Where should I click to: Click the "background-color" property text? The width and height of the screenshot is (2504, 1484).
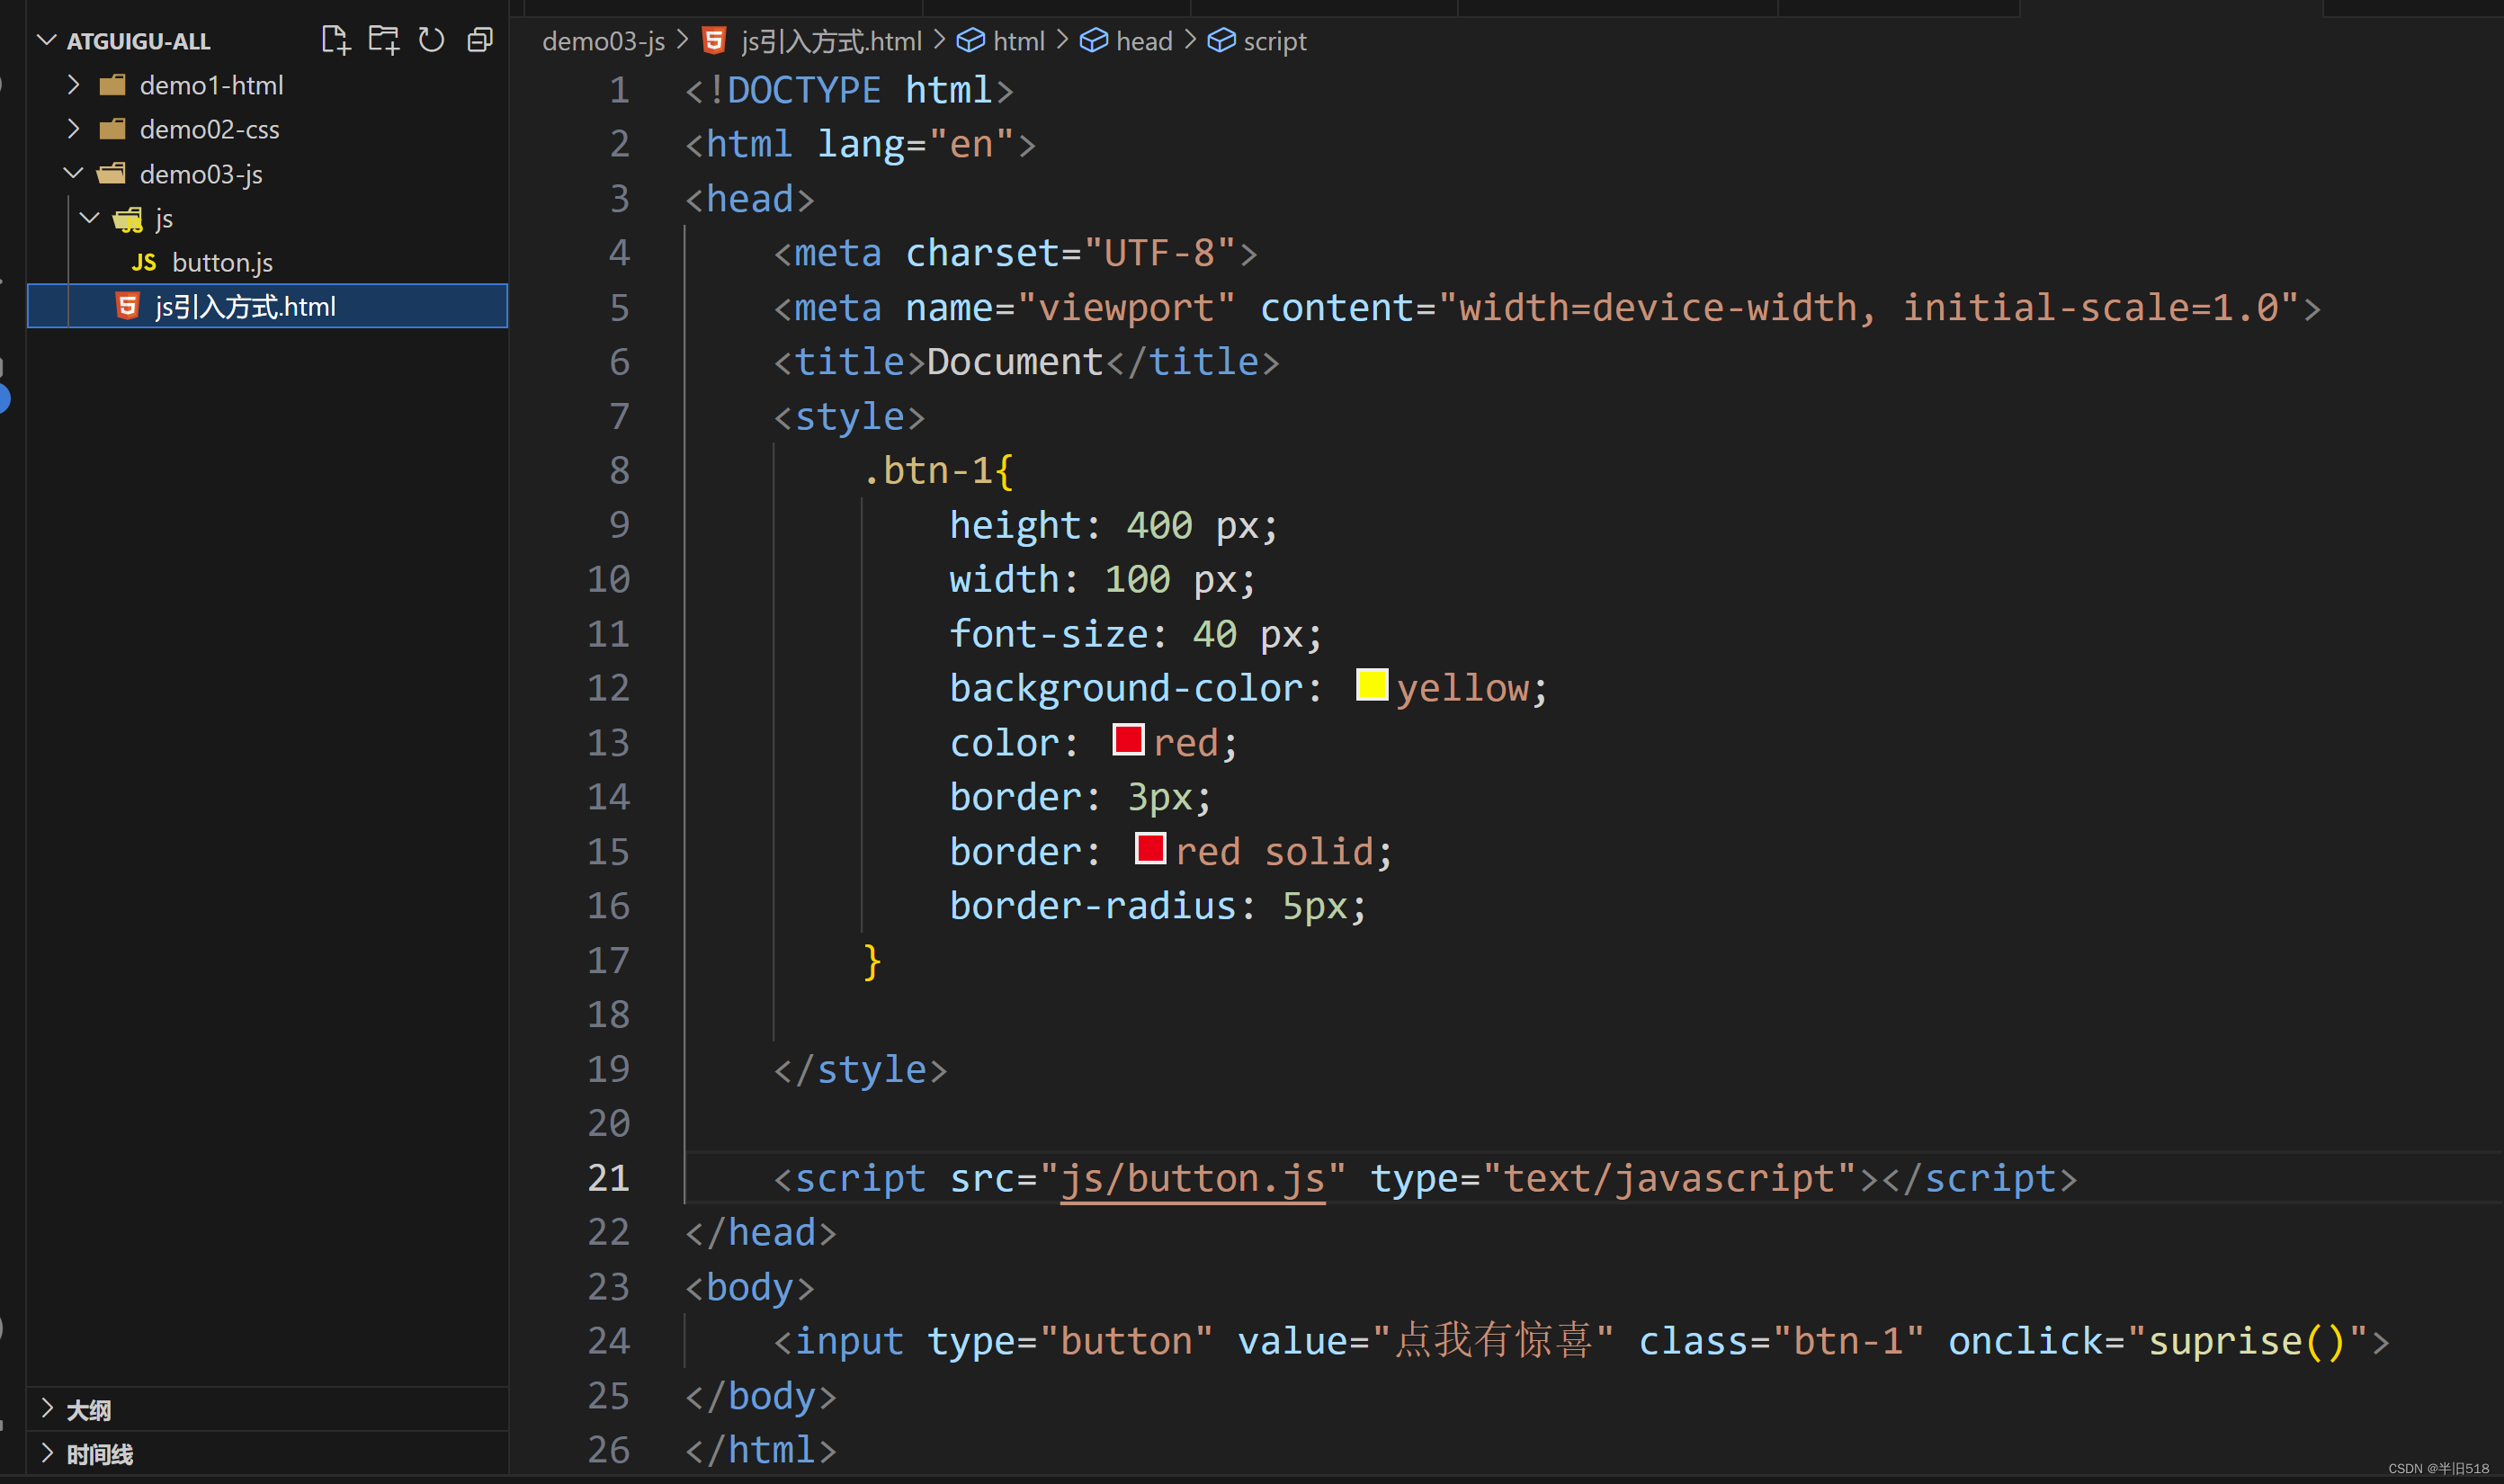pyautogui.click(x=1126, y=688)
